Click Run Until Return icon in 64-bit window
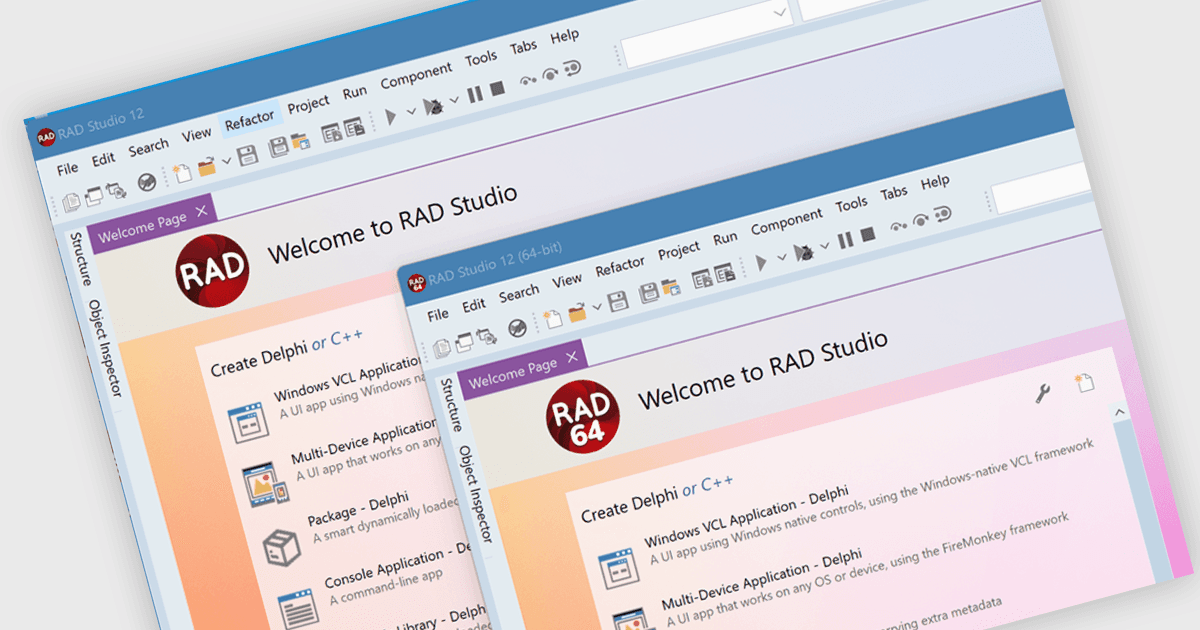The width and height of the screenshot is (1200, 630). click(942, 213)
